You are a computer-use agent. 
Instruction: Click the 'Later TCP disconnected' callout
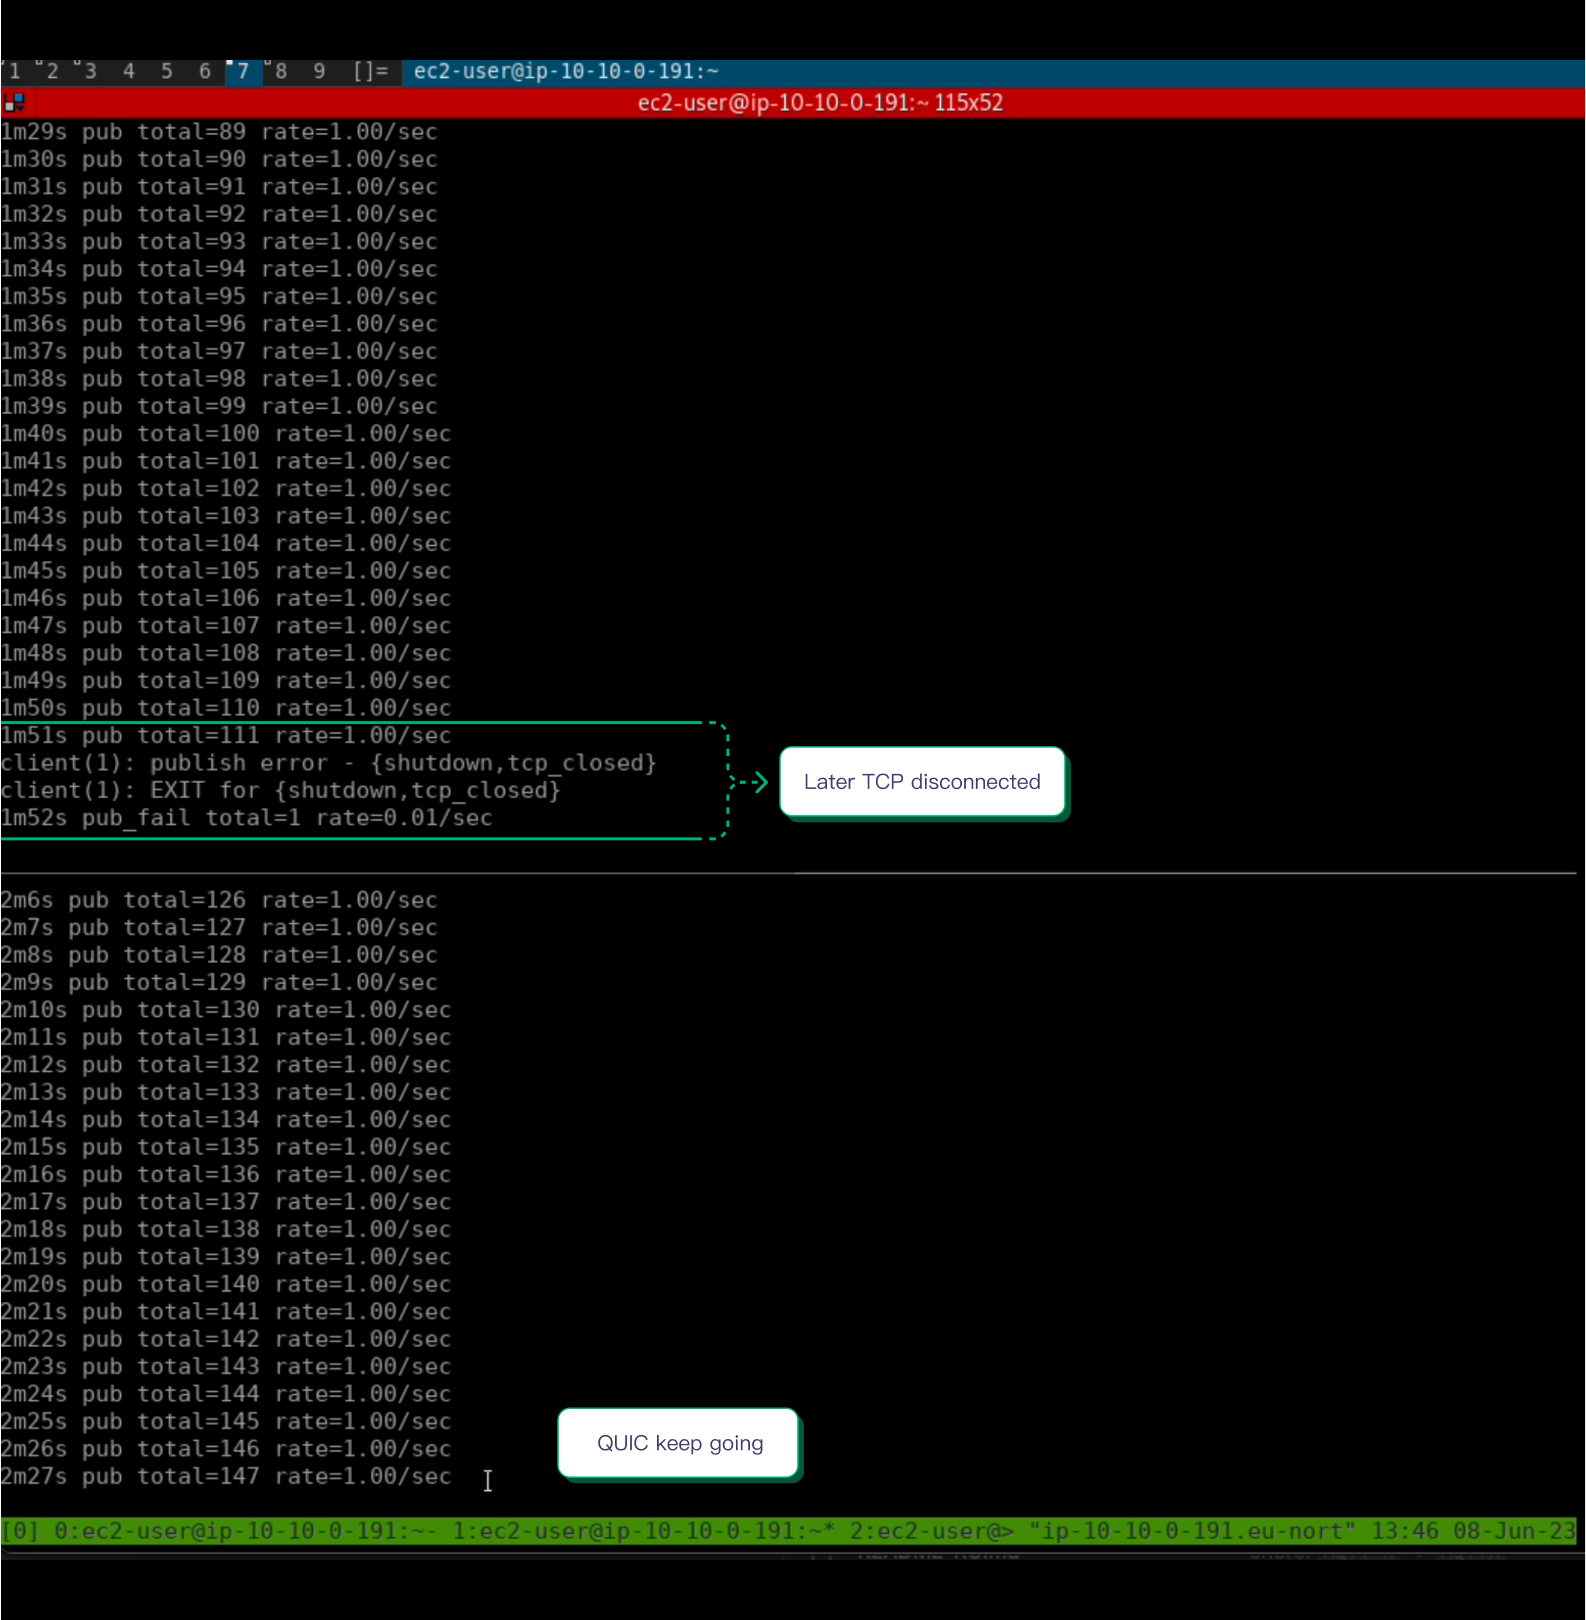(x=922, y=782)
